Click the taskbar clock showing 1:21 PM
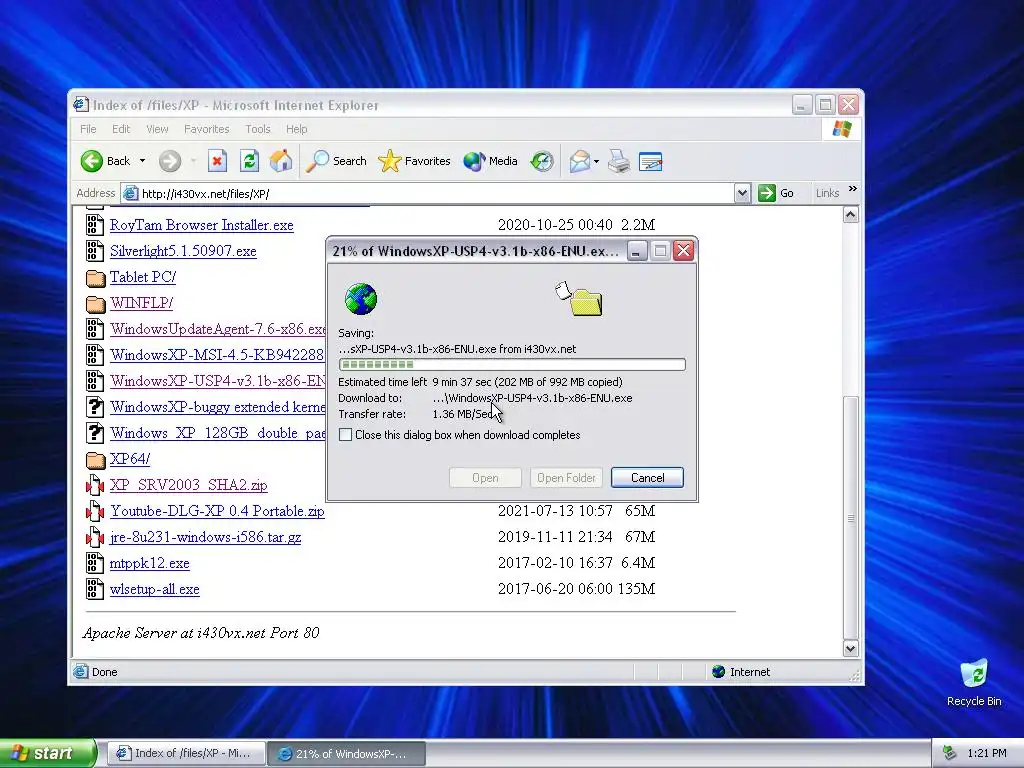The height and width of the screenshot is (768, 1024). click(x=987, y=753)
